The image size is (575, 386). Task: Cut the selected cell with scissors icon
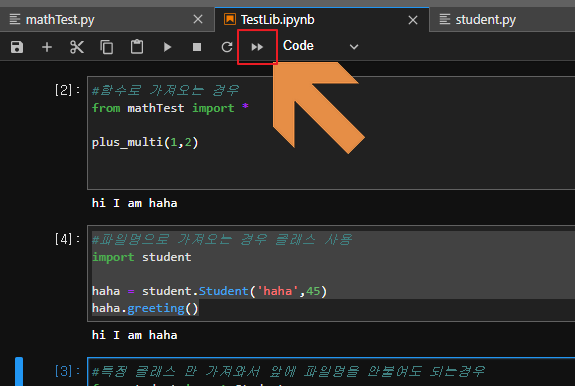[77, 47]
